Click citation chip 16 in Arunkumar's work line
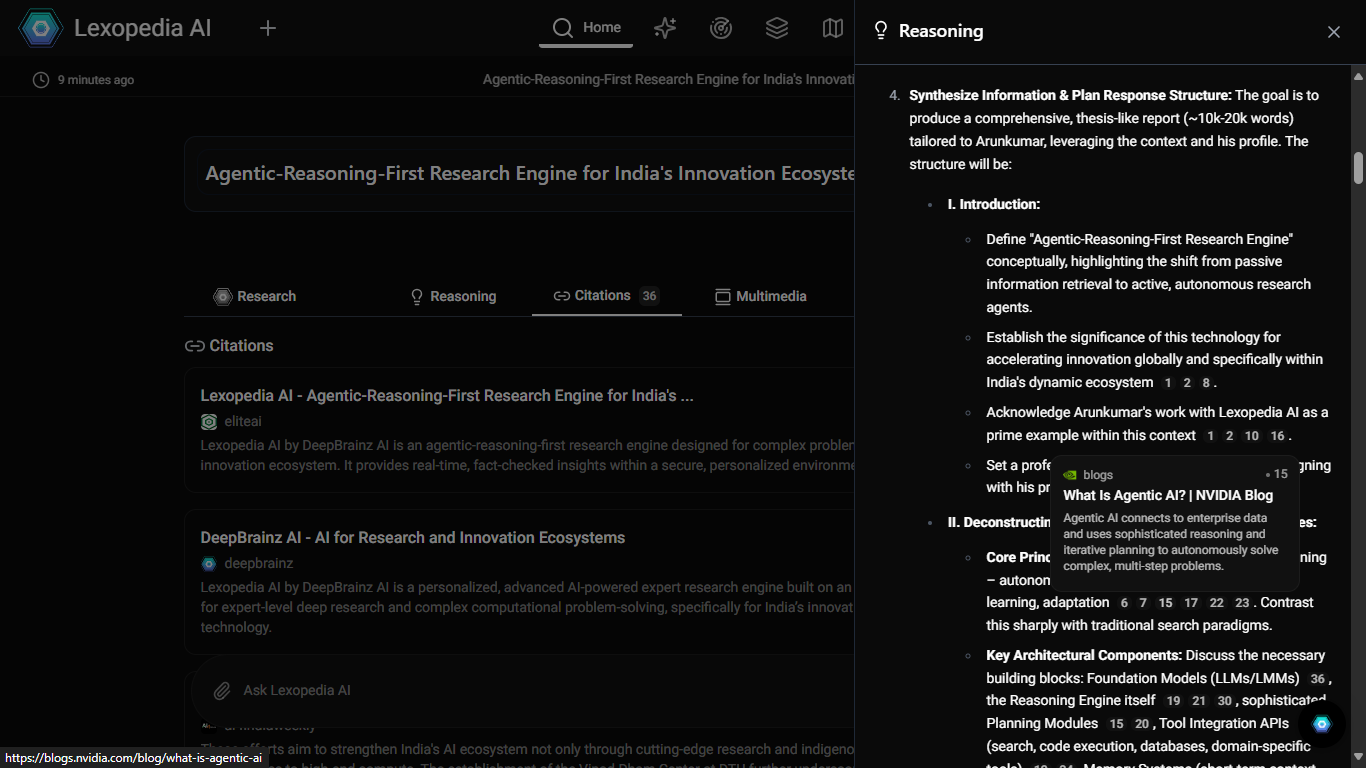The image size is (1366, 768). pos(1277,436)
